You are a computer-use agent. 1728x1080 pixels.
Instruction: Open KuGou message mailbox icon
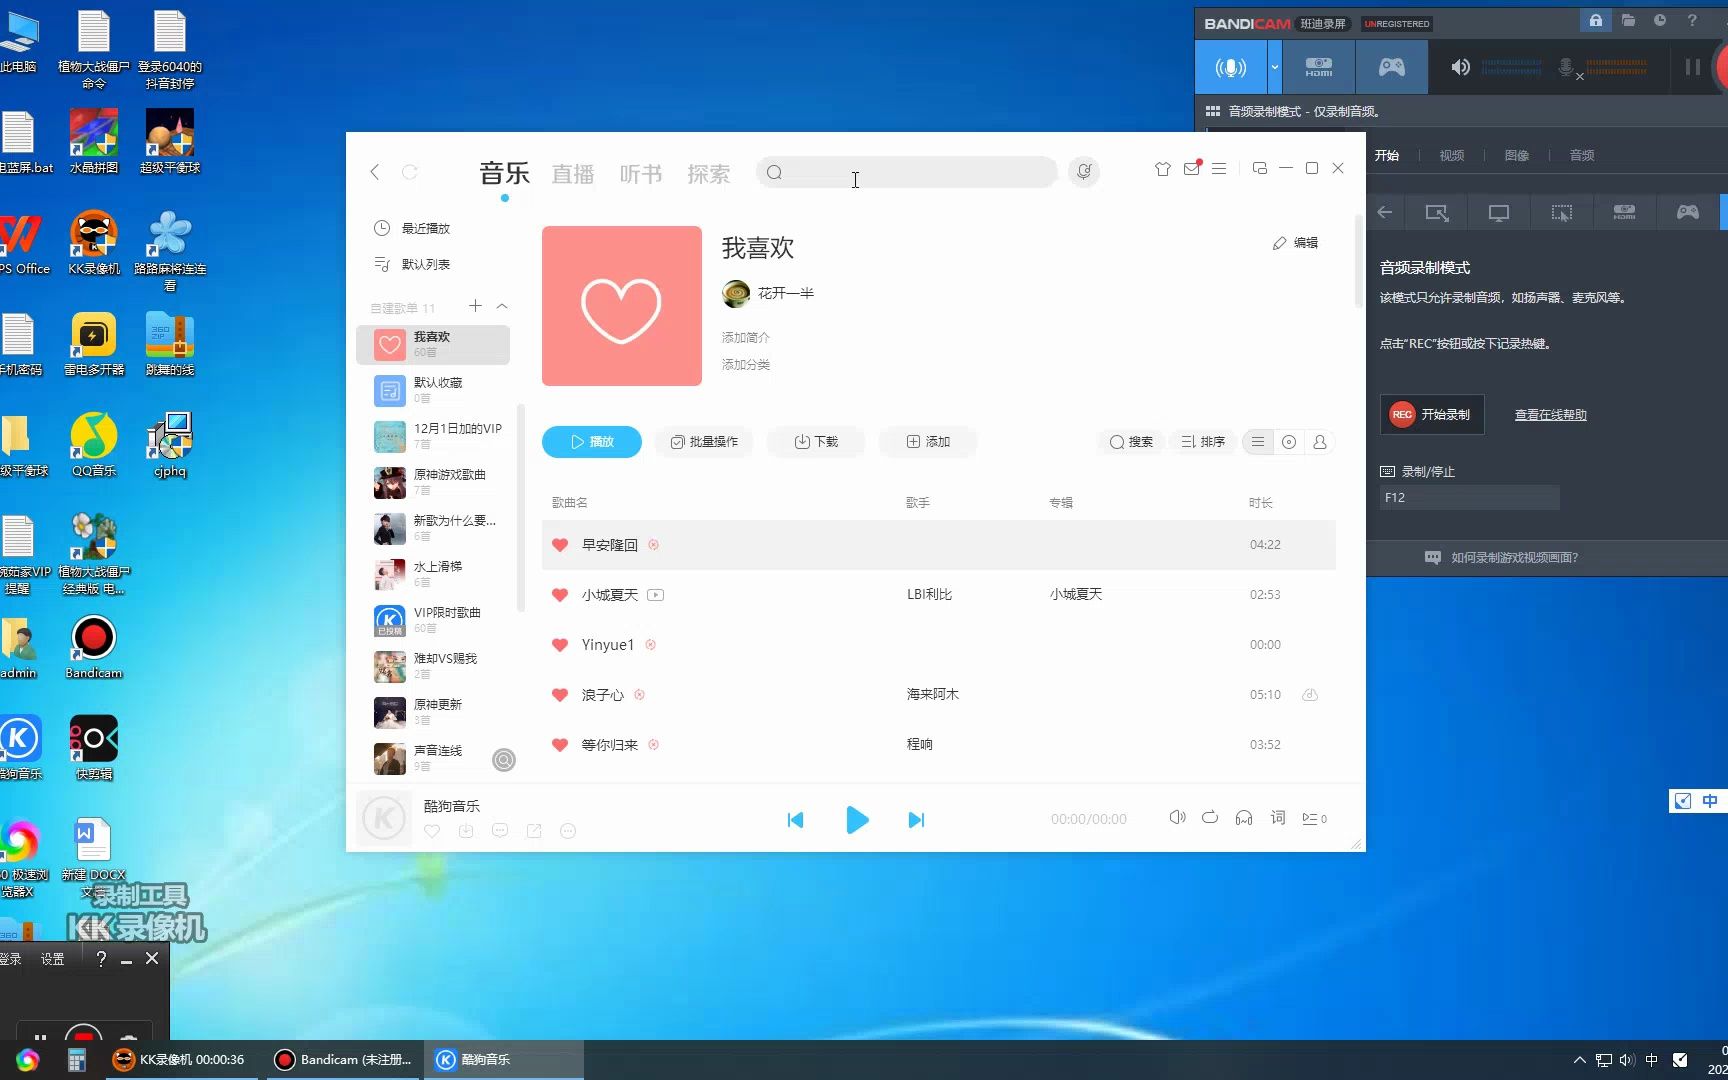(x=1191, y=169)
